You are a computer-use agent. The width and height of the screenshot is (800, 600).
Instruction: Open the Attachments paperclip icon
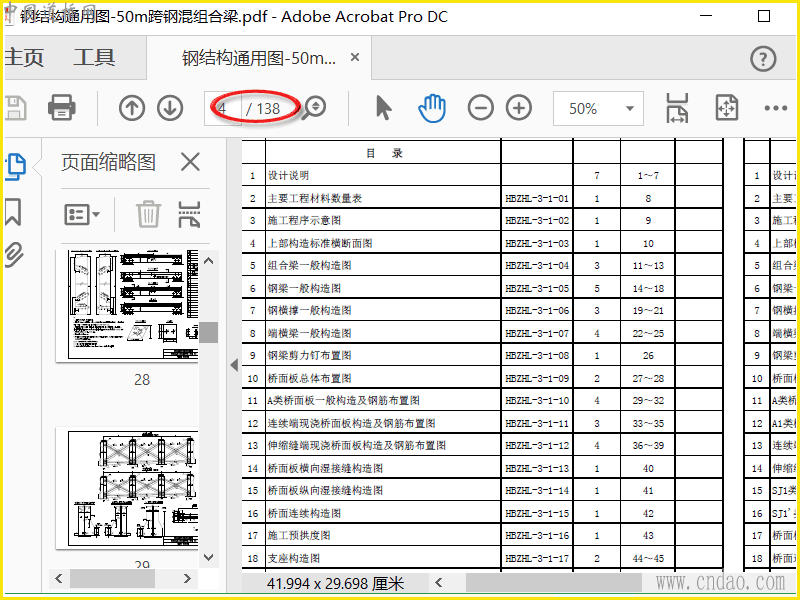pyautogui.click(x=14, y=255)
